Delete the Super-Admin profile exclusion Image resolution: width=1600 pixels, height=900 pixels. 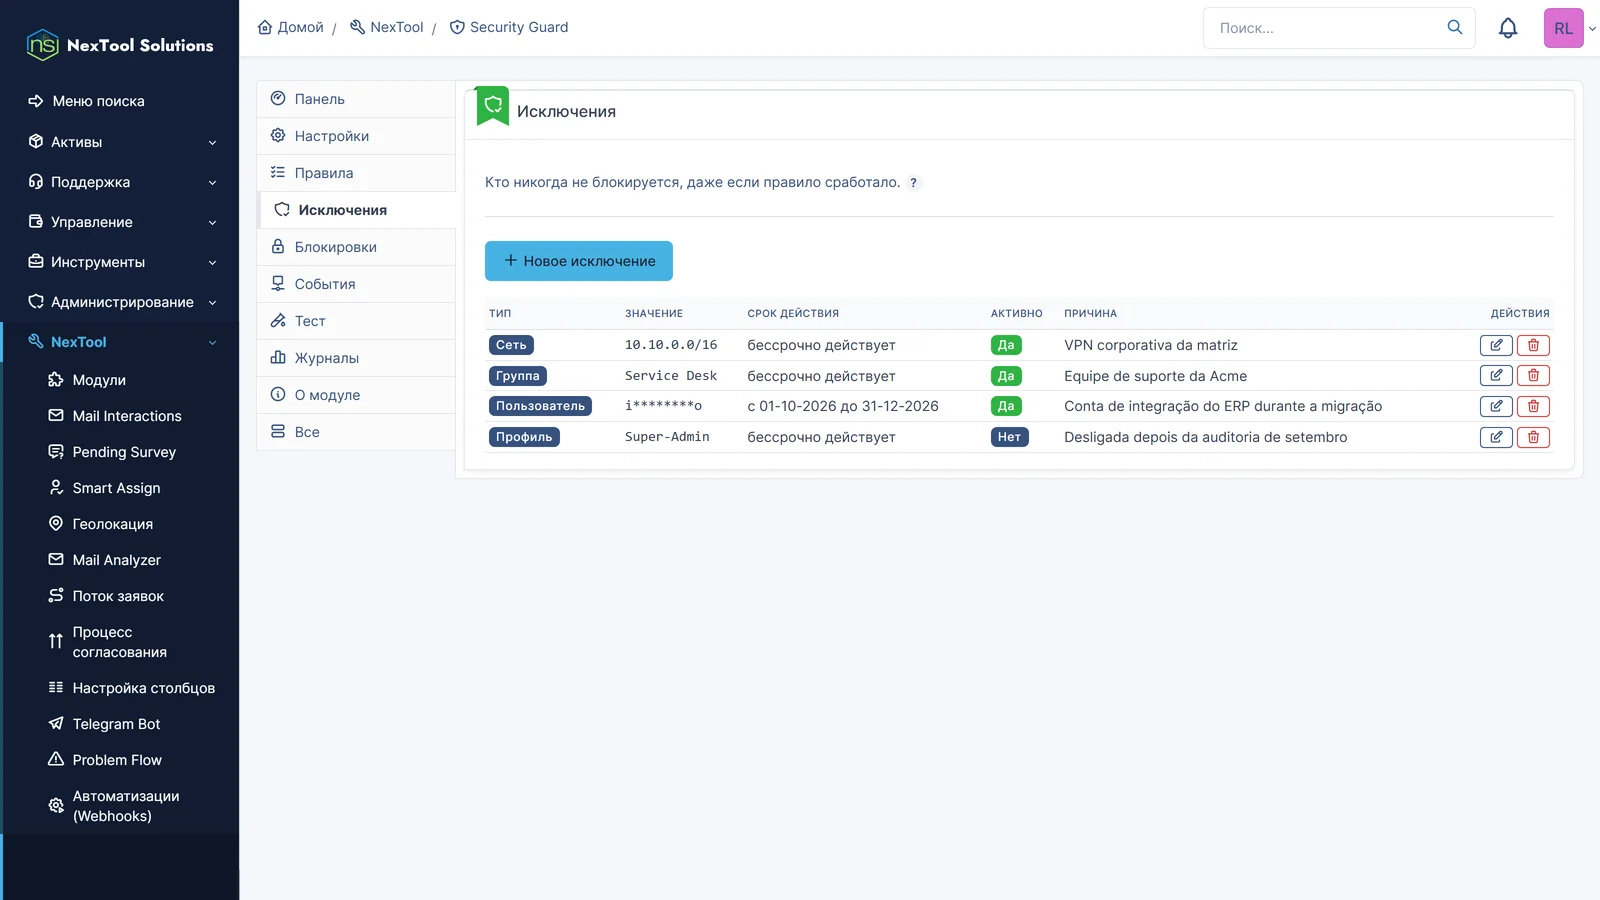point(1533,437)
